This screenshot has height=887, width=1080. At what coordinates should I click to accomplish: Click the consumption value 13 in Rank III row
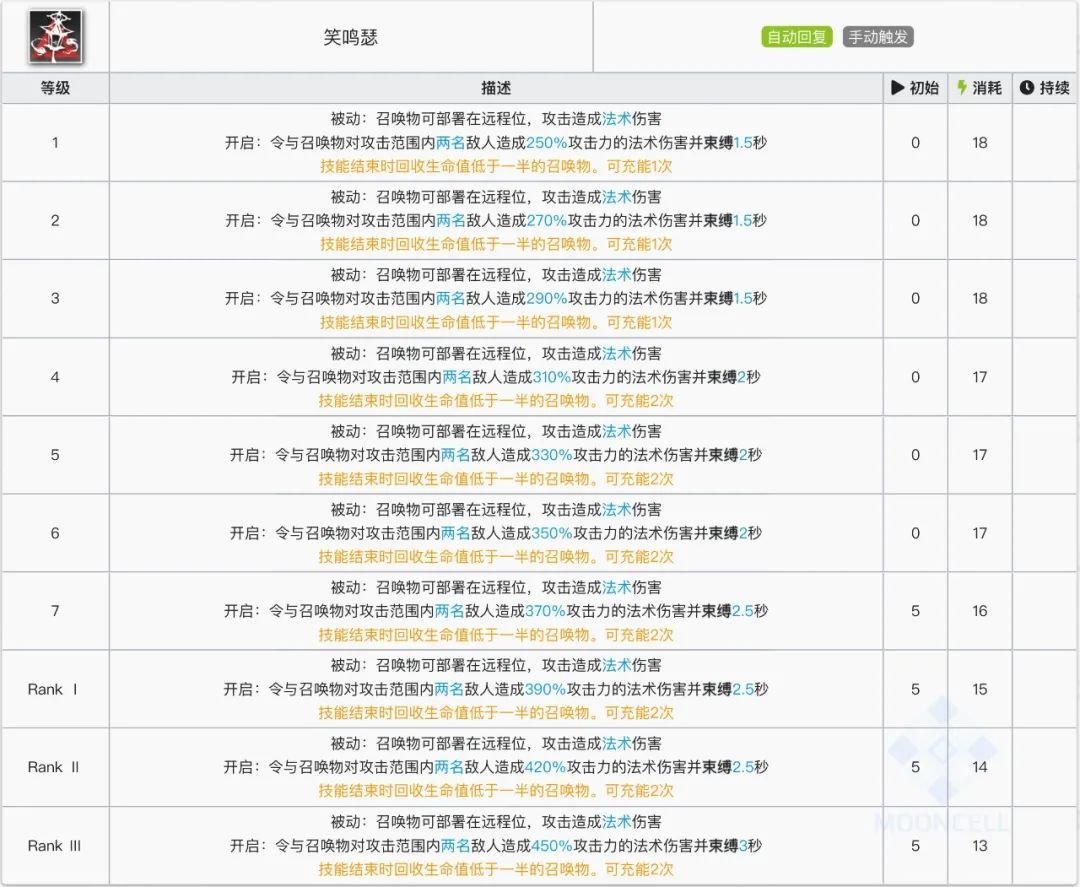tap(979, 845)
